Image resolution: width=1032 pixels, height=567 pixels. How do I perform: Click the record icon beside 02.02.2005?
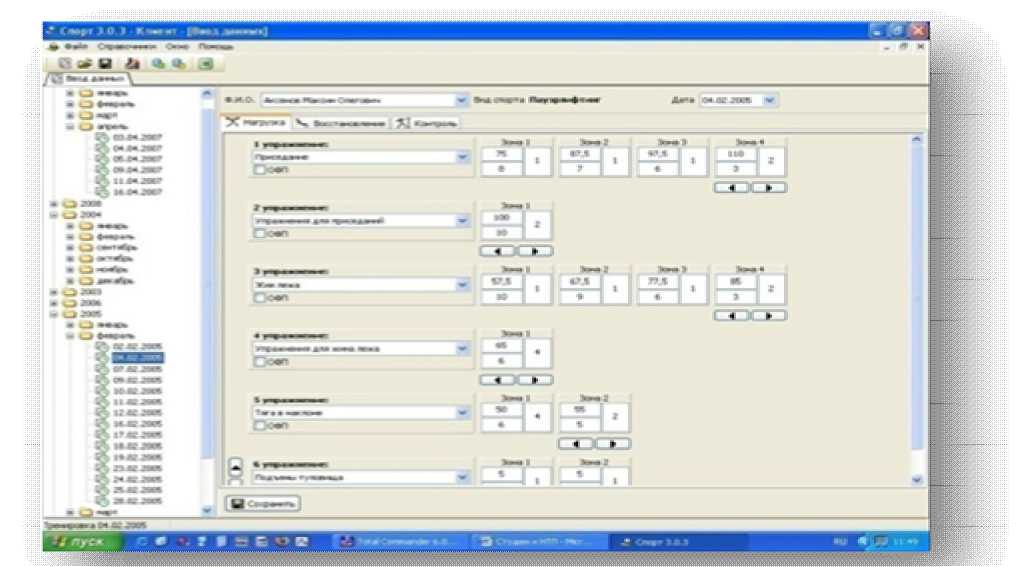pyautogui.click(x=101, y=346)
